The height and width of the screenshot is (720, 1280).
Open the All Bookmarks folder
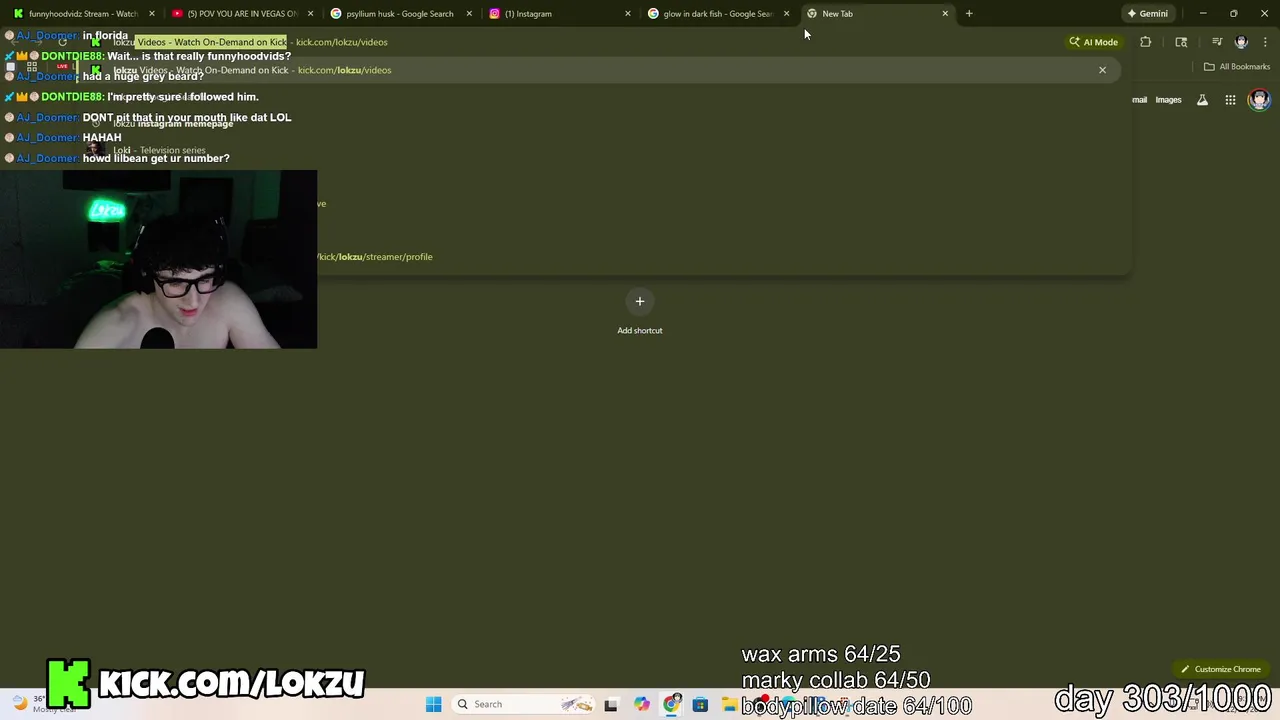(1237, 66)
